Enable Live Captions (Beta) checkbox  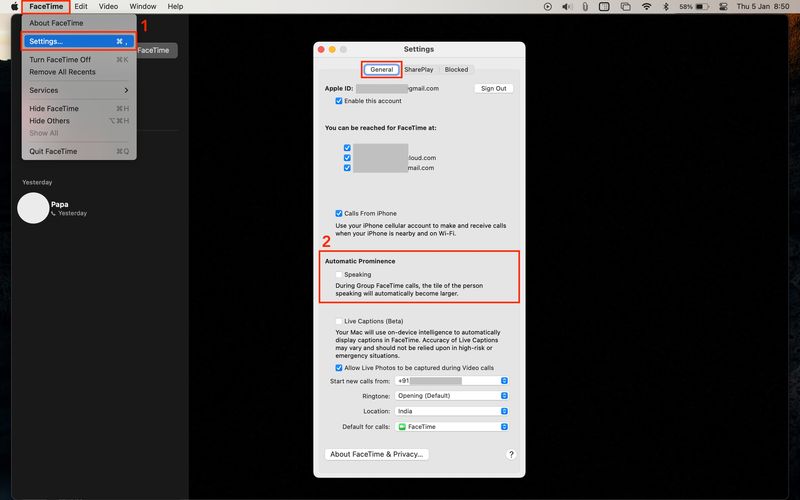point(339,321)
